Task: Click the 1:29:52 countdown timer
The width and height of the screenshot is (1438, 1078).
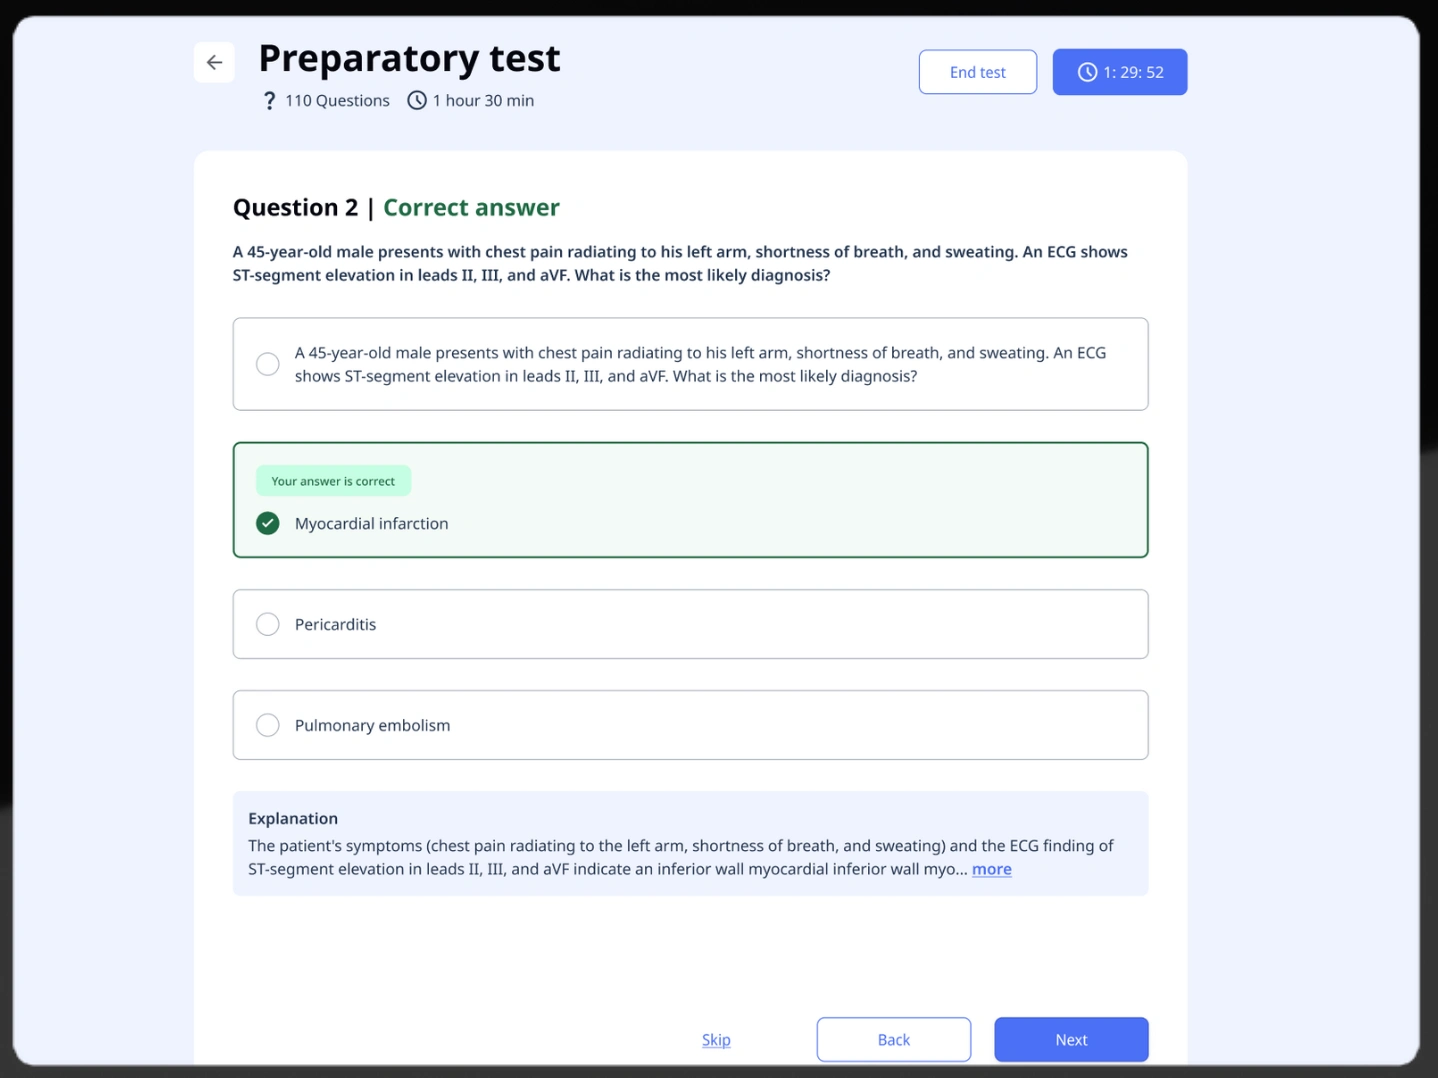Action: 1133,72
